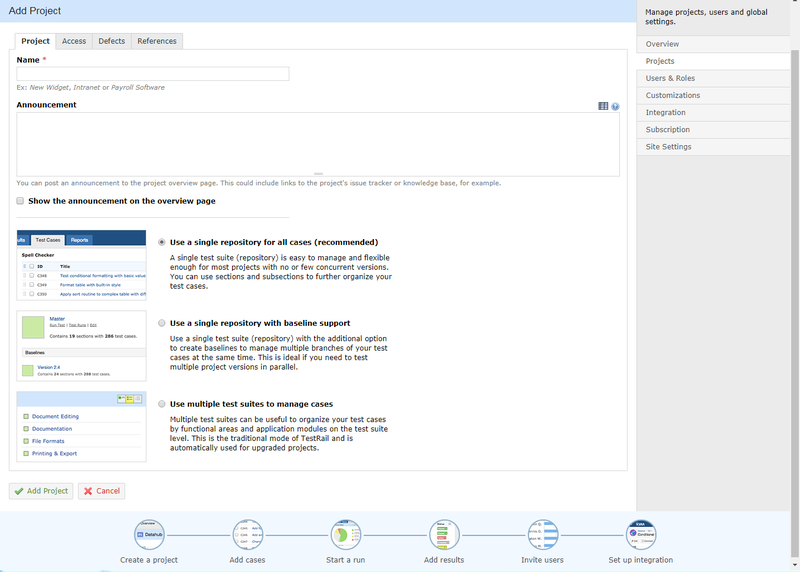Open Subscription in the admin sidebar
This screenshot has width=800, height=572.
pos(713,130)
